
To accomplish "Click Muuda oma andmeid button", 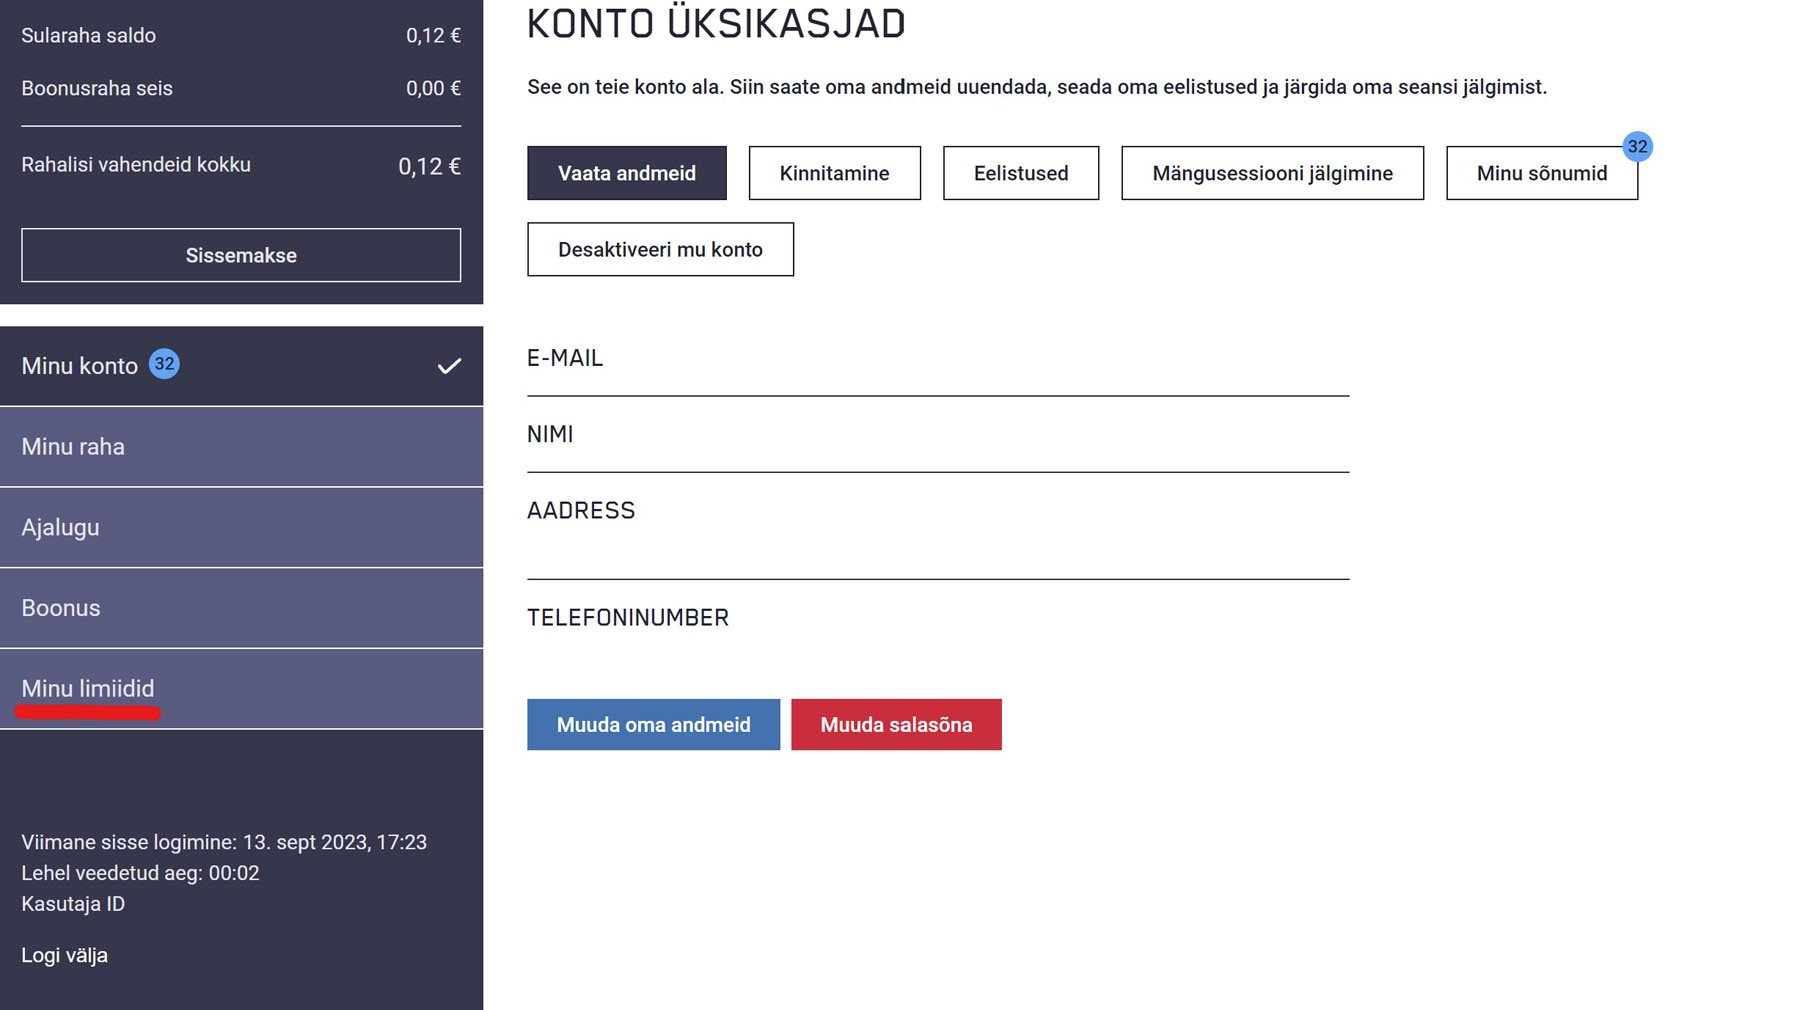I will point(653,725).
